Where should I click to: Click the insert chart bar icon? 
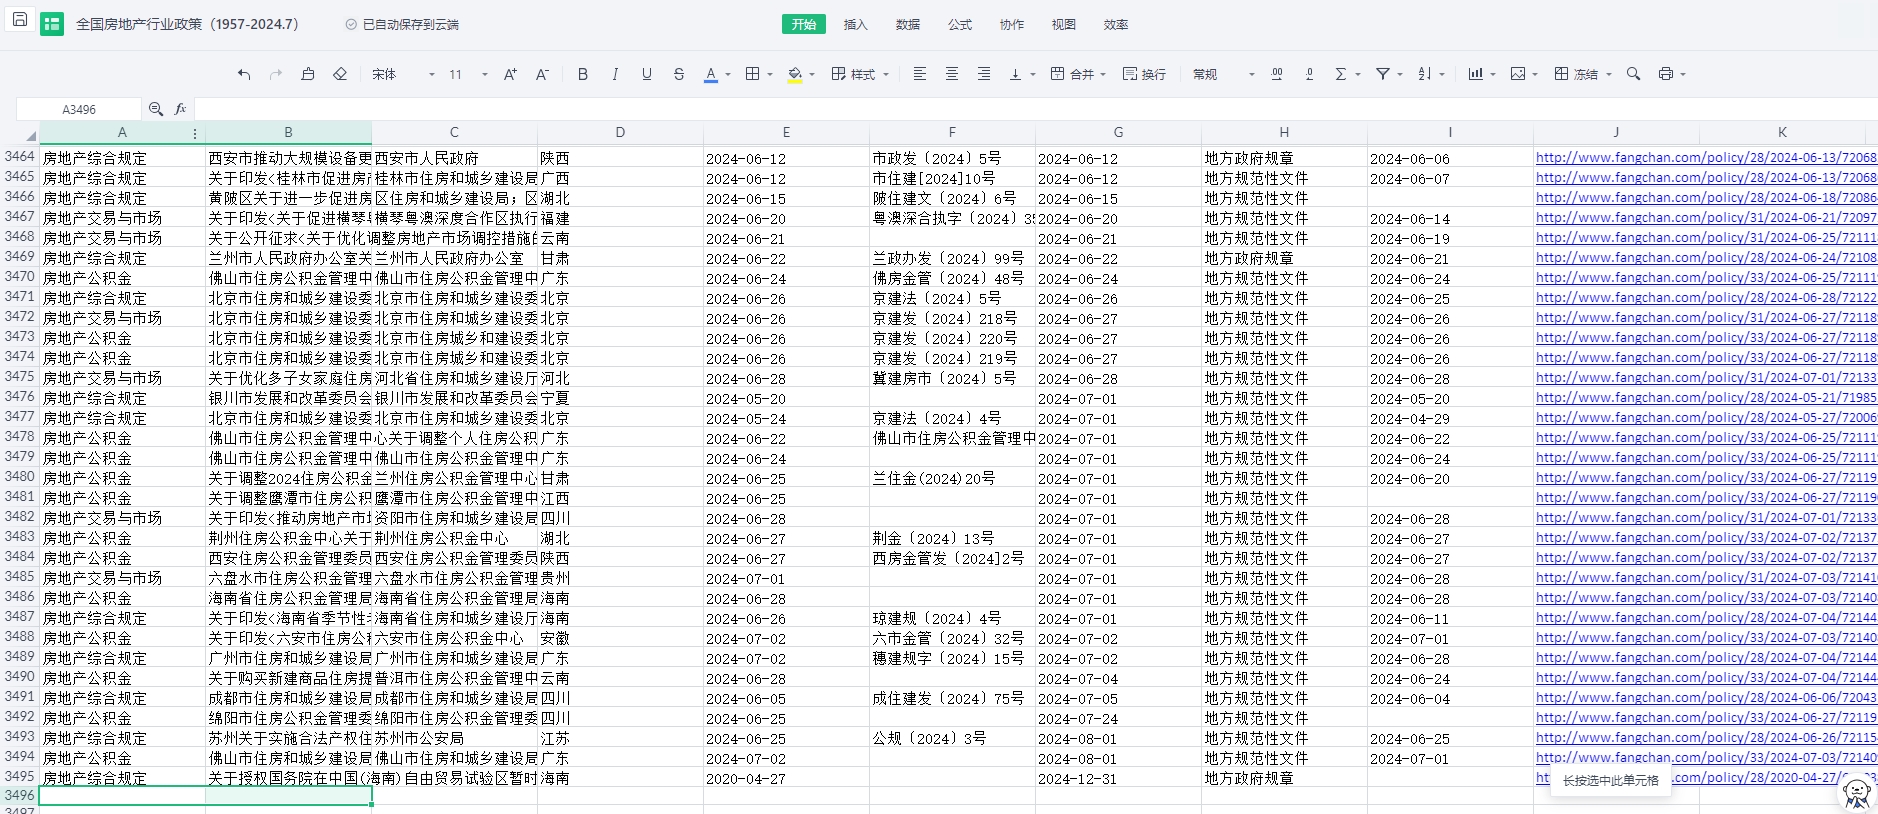1475,74
